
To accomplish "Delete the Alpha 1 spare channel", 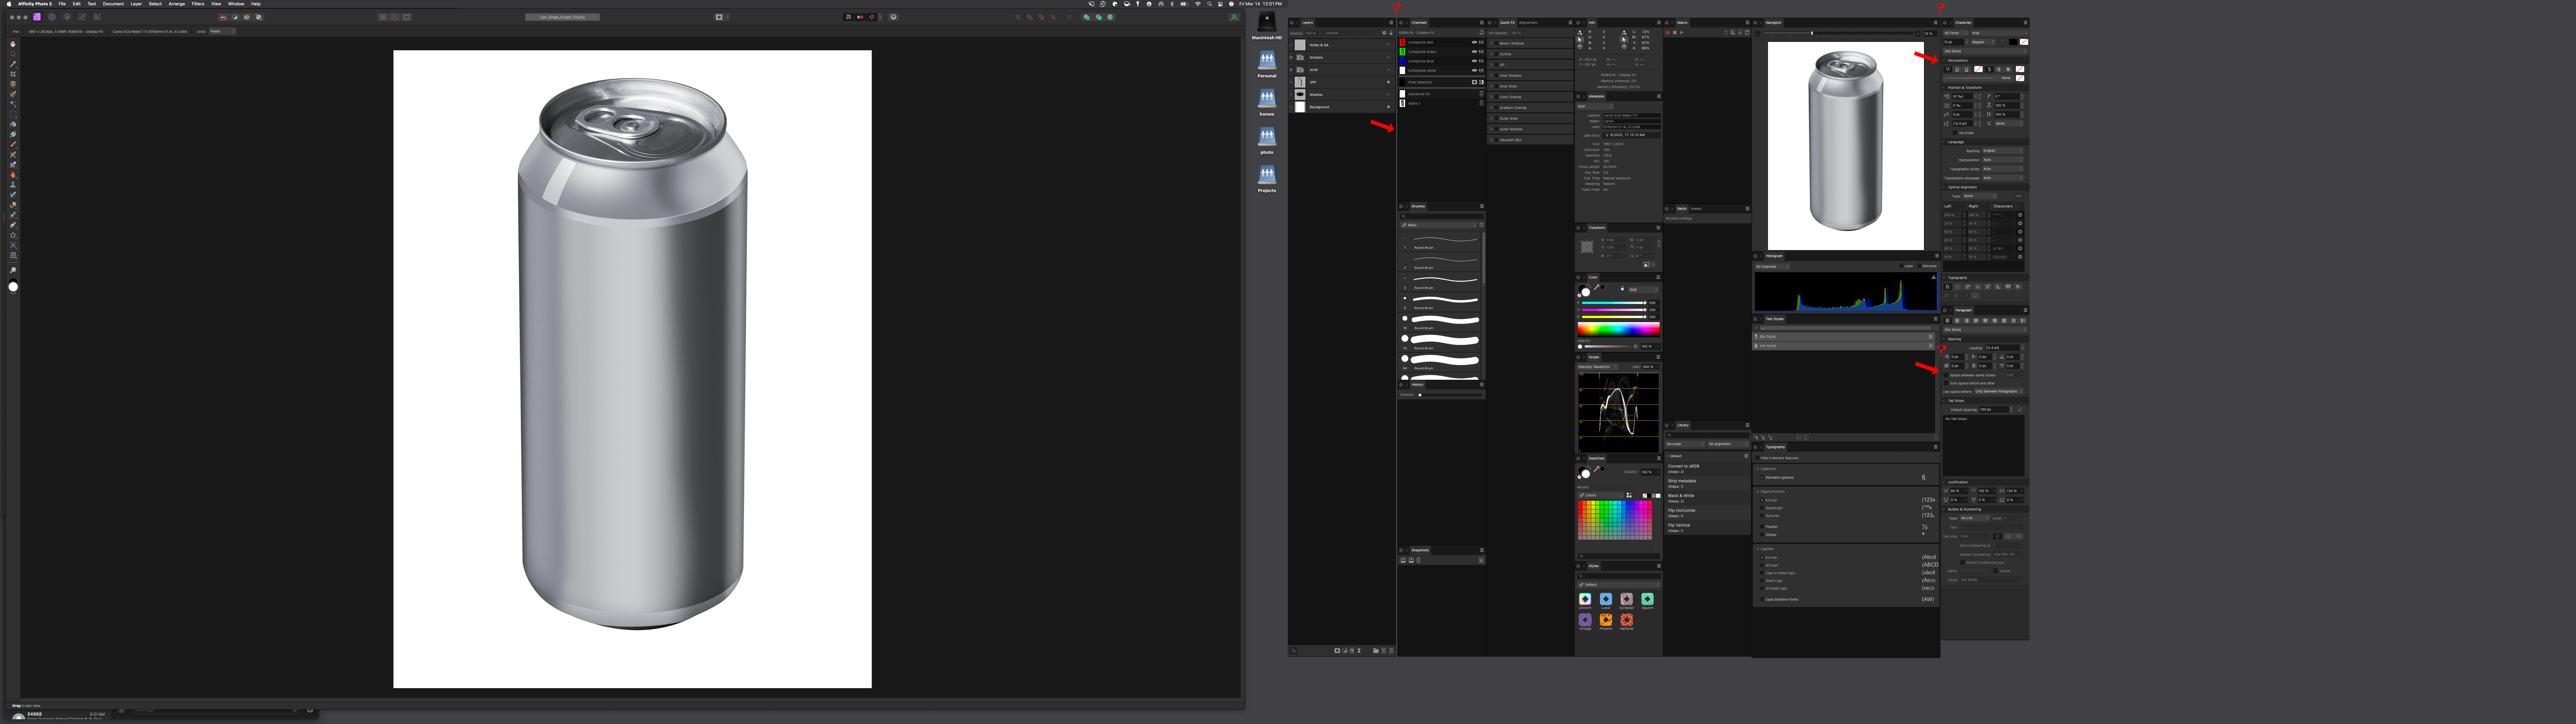I will 1482,103.
